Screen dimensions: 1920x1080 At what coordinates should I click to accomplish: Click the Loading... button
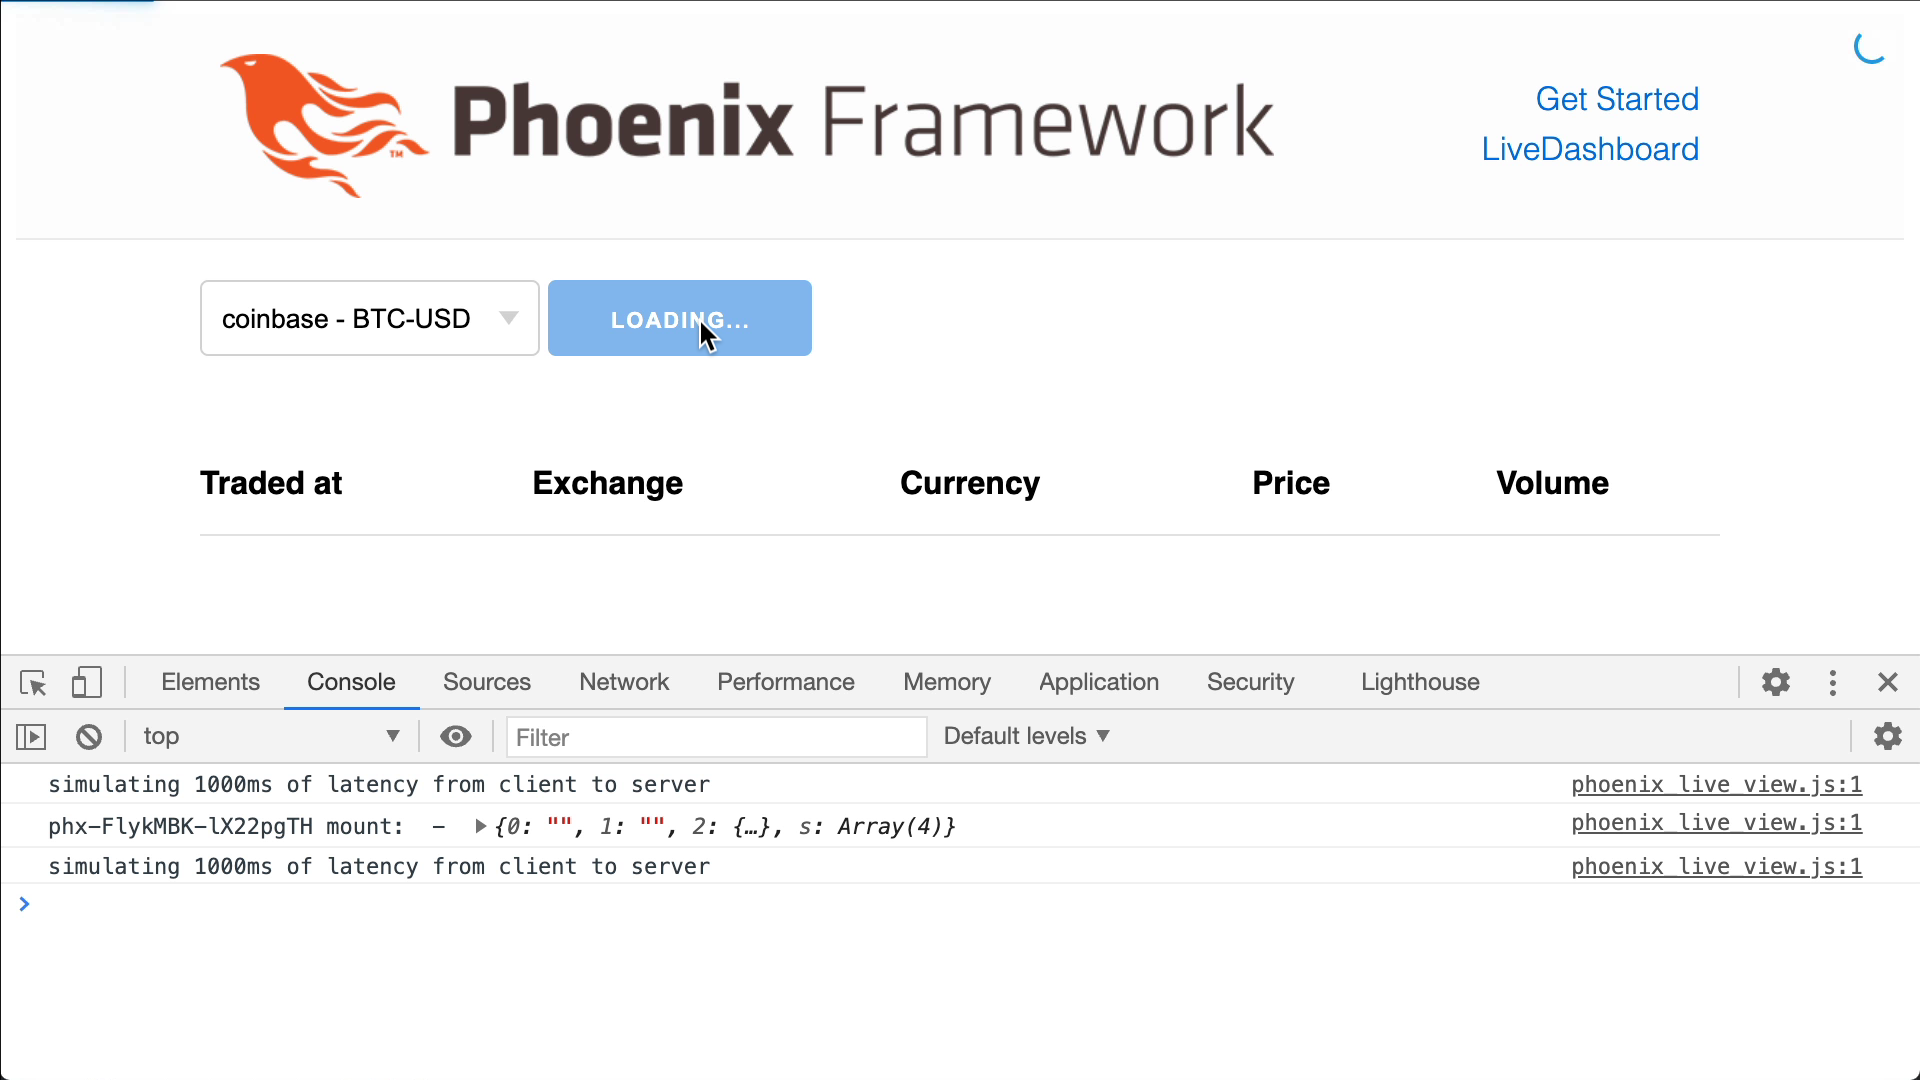click(x=680, y=318)
